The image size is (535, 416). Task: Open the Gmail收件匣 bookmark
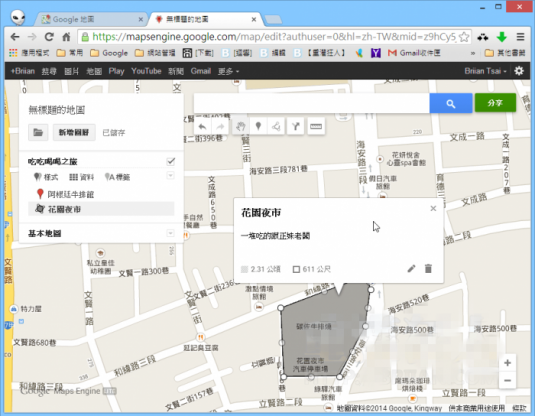click(x=414, y=53)
